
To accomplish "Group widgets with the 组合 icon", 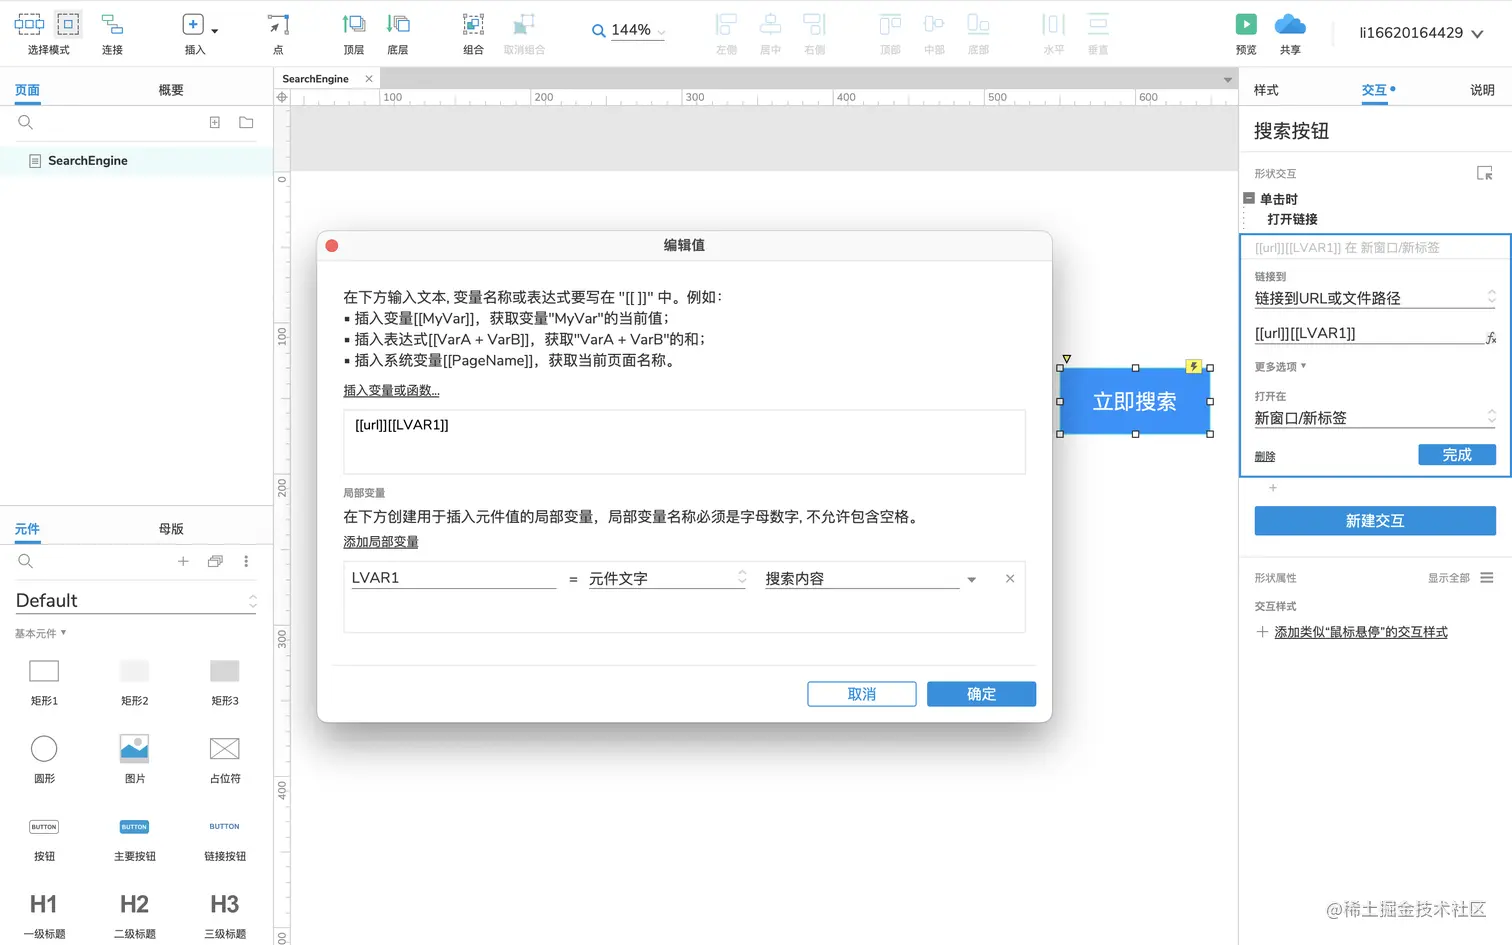I will click(x=473, y=24).
